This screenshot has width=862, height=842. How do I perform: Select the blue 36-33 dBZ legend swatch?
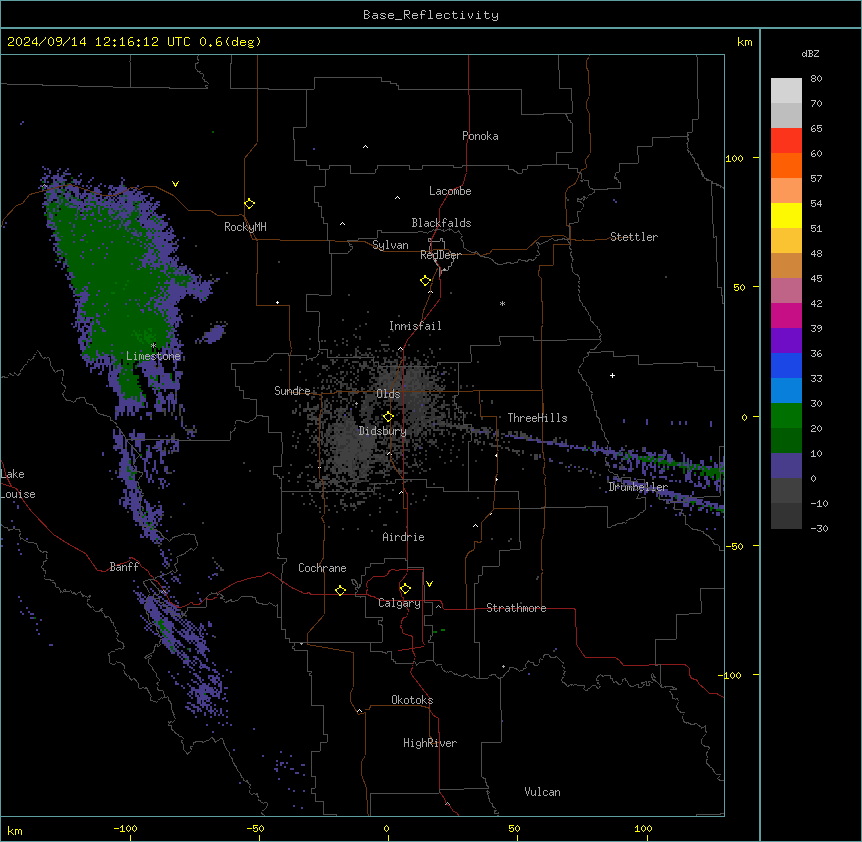[786, 365]
